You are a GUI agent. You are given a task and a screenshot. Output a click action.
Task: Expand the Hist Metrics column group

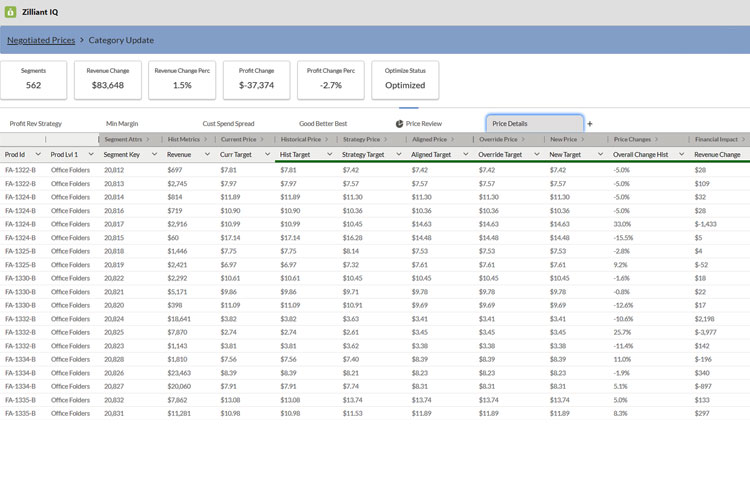pos(205,139)
